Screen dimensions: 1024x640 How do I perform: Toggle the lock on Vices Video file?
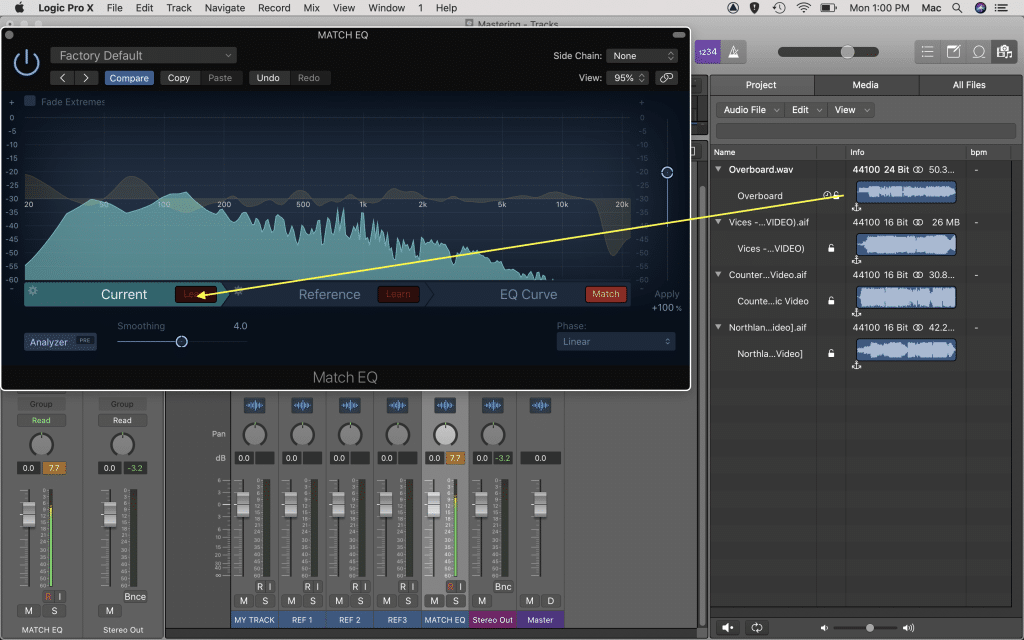click(831, 250)
